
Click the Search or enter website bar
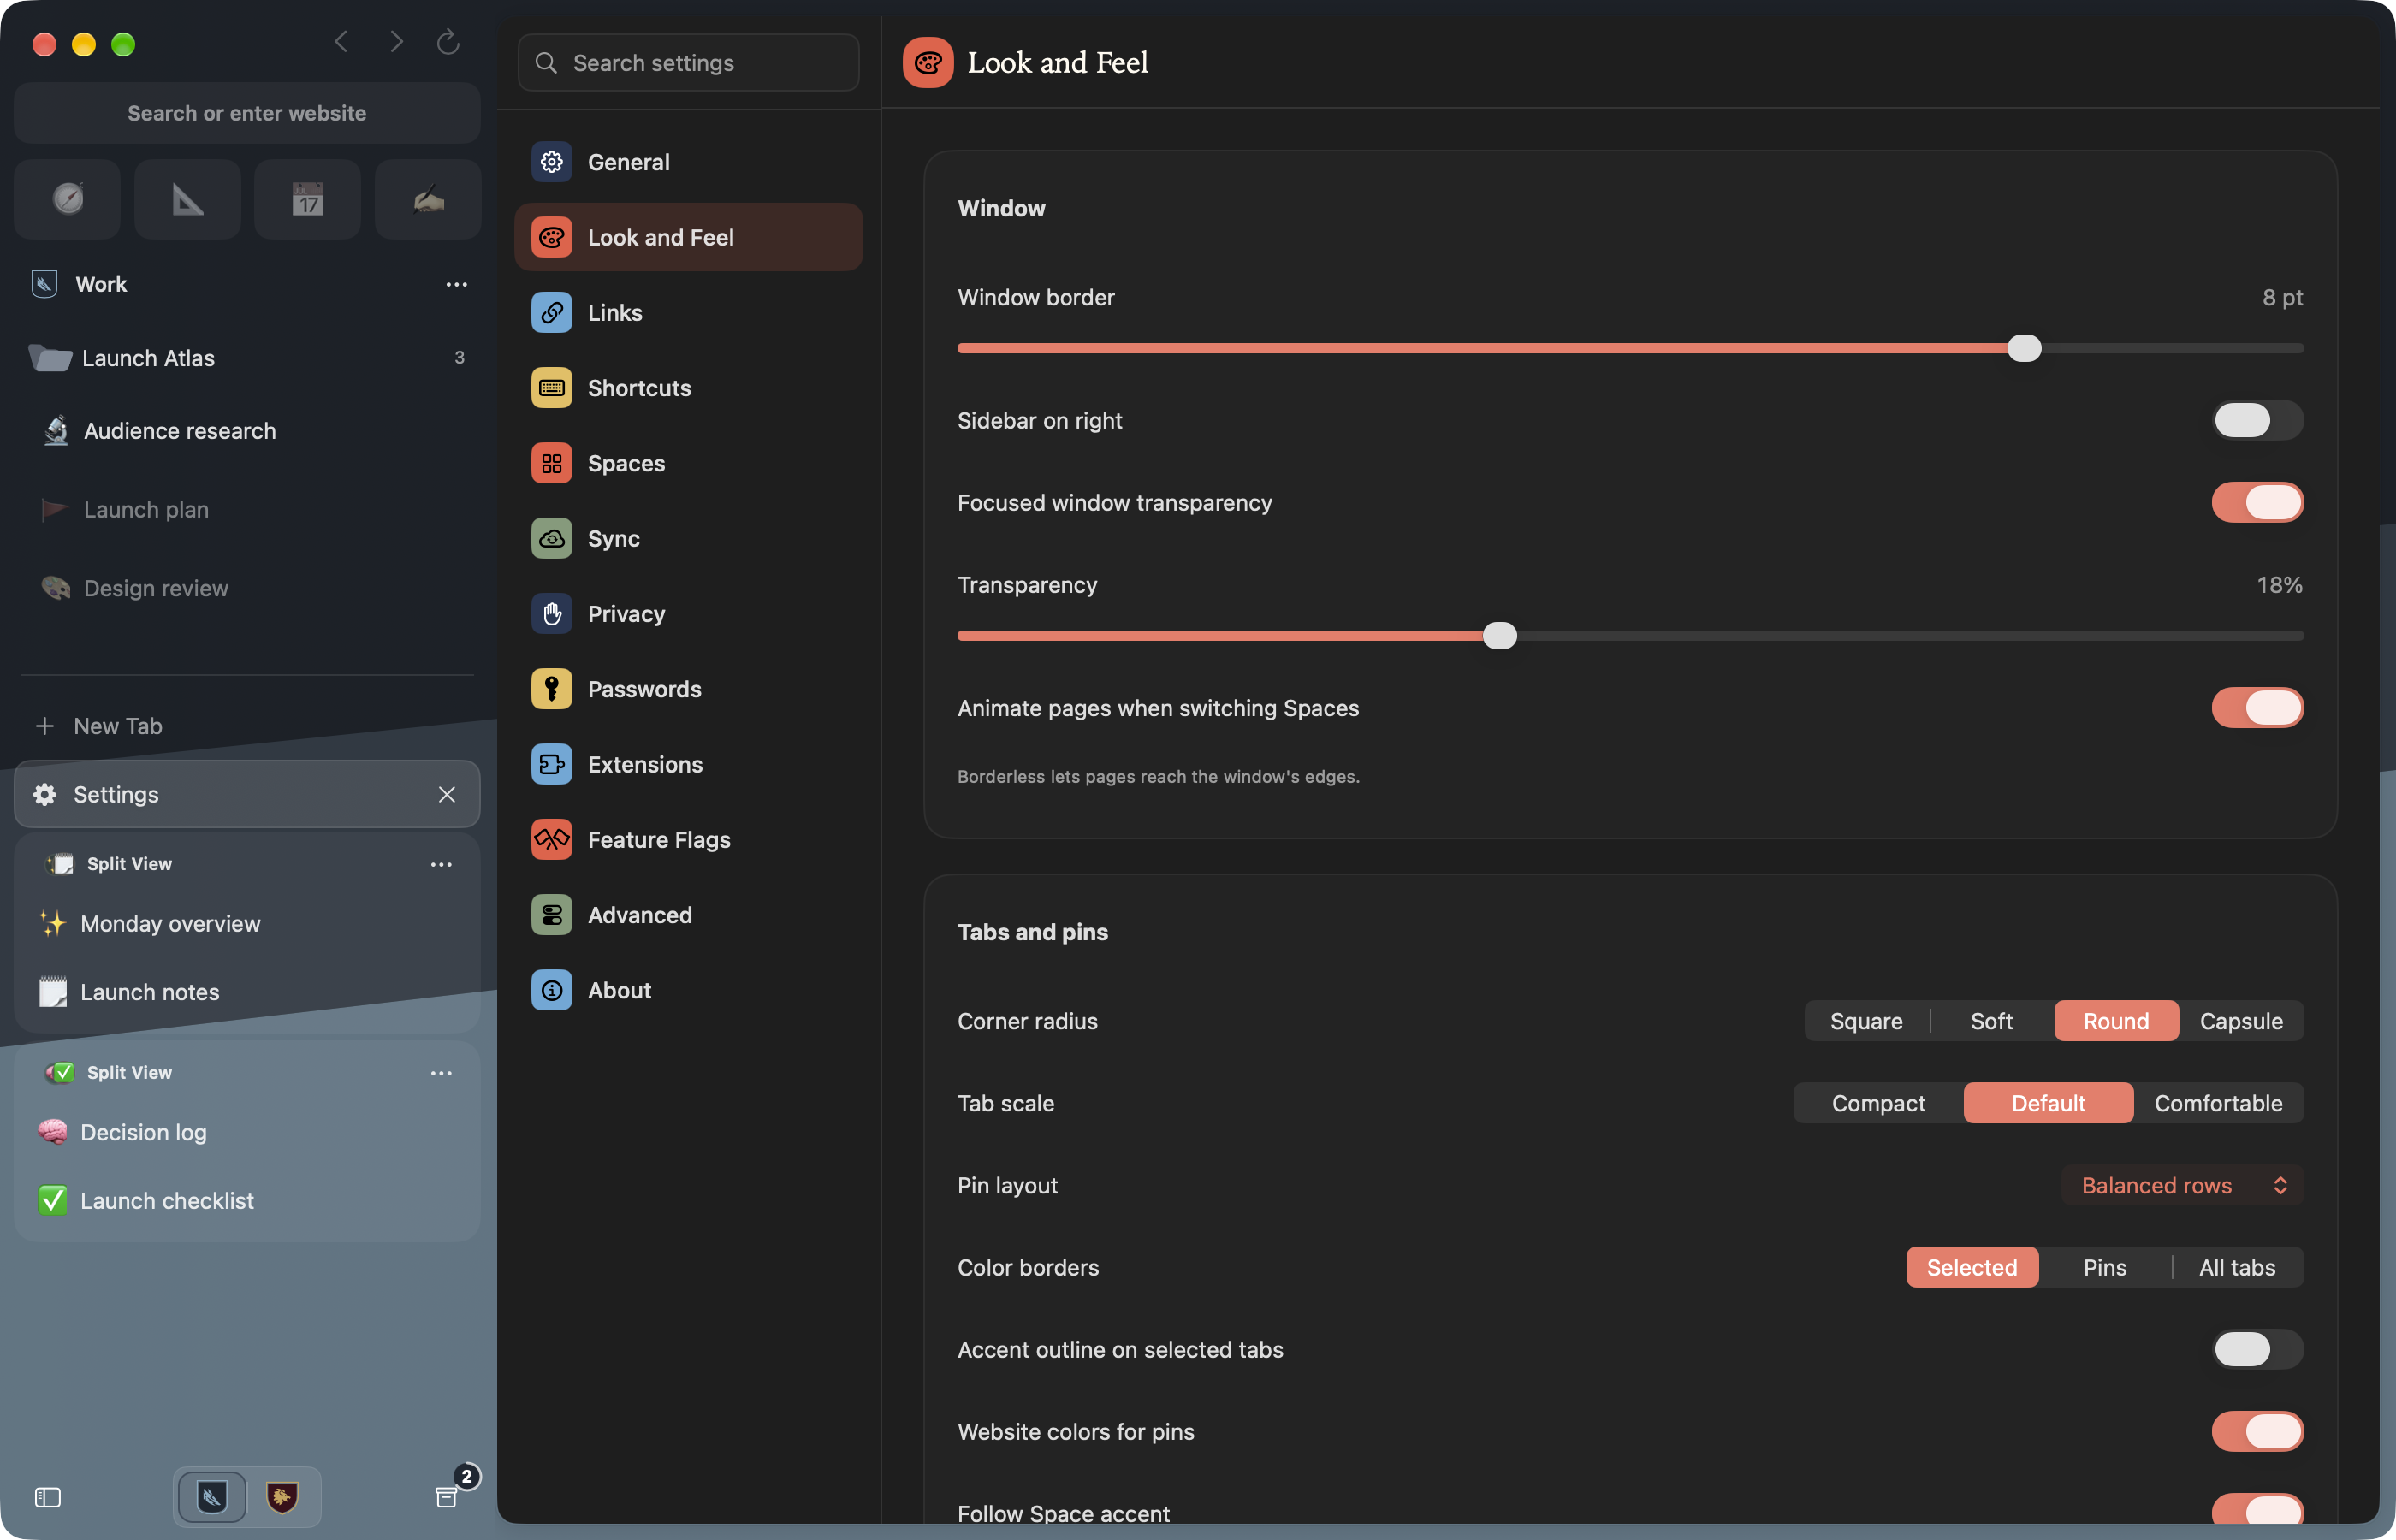pyautogui.click(x=247, y=113)
